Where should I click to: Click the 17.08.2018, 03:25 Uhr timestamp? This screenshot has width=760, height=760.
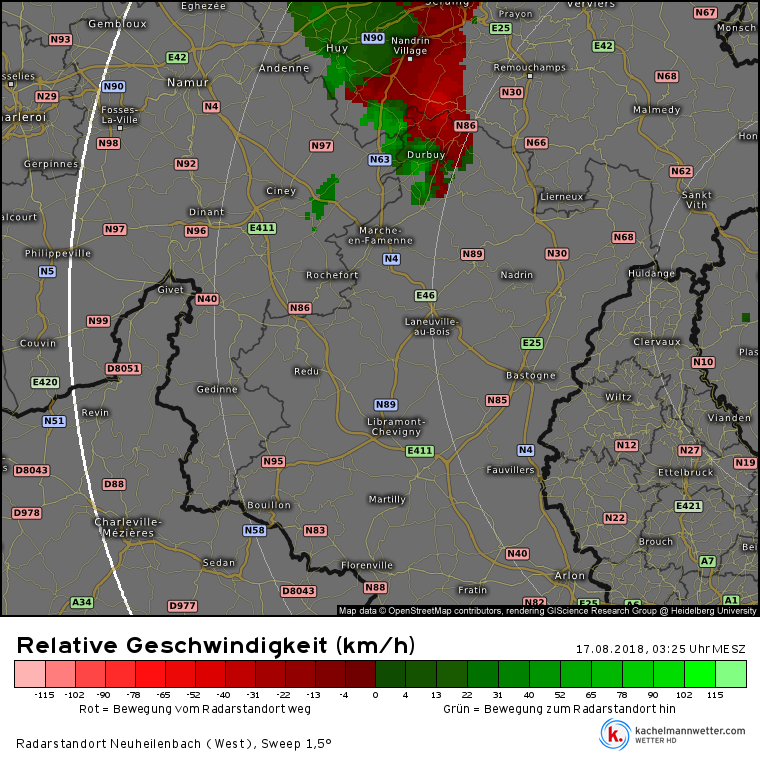coord(661,649)
